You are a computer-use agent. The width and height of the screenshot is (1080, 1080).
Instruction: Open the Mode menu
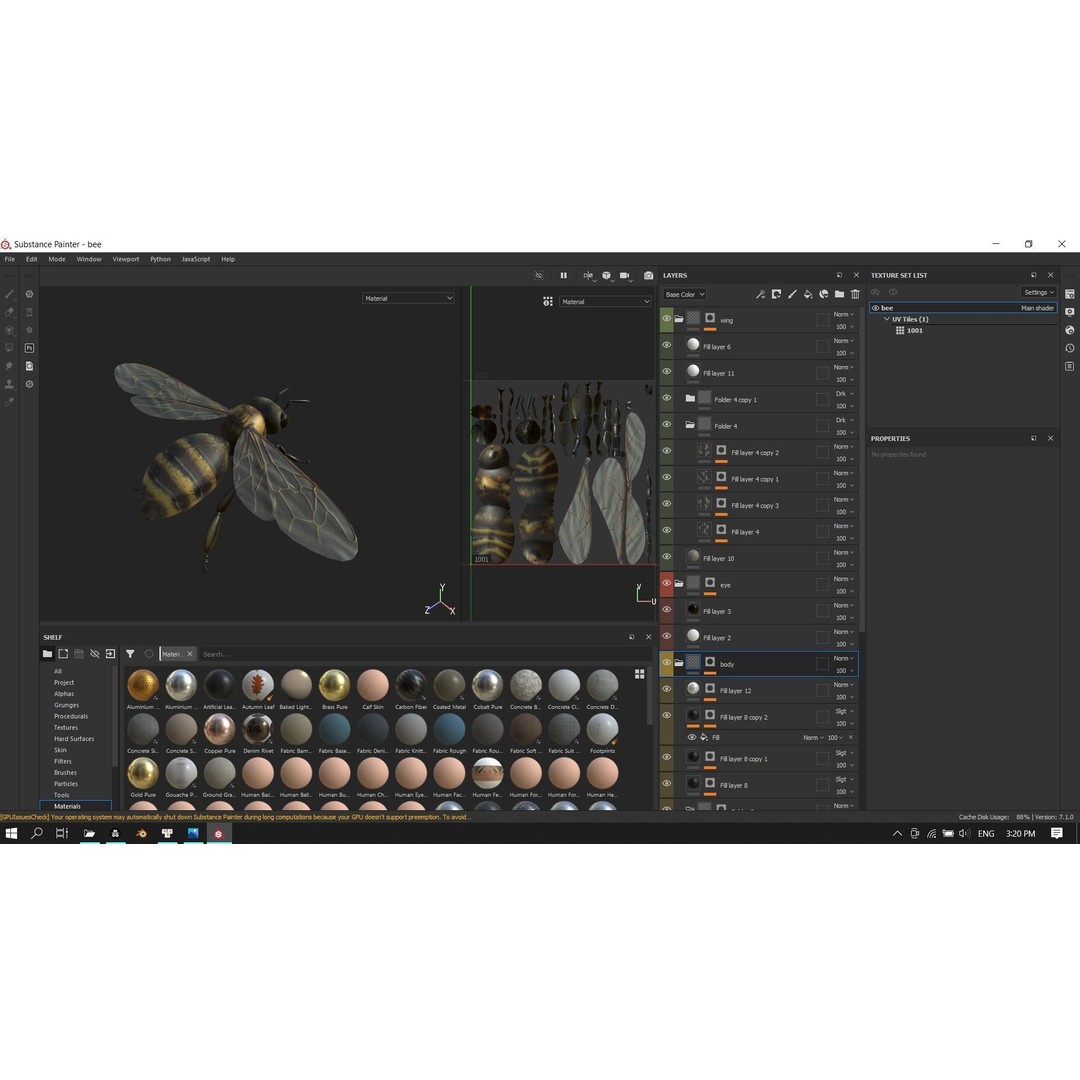(x=57, y=259)
